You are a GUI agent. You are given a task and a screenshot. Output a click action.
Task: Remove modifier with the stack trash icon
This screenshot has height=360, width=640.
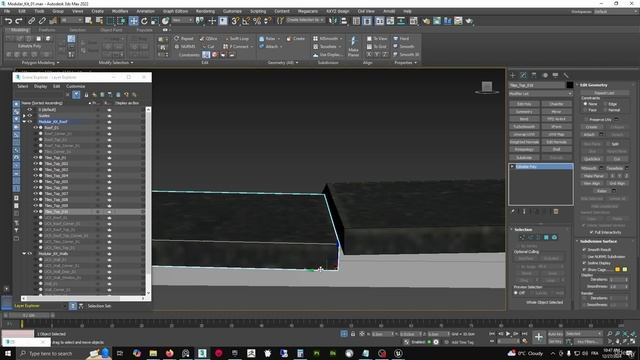click(x=556, y=211)
